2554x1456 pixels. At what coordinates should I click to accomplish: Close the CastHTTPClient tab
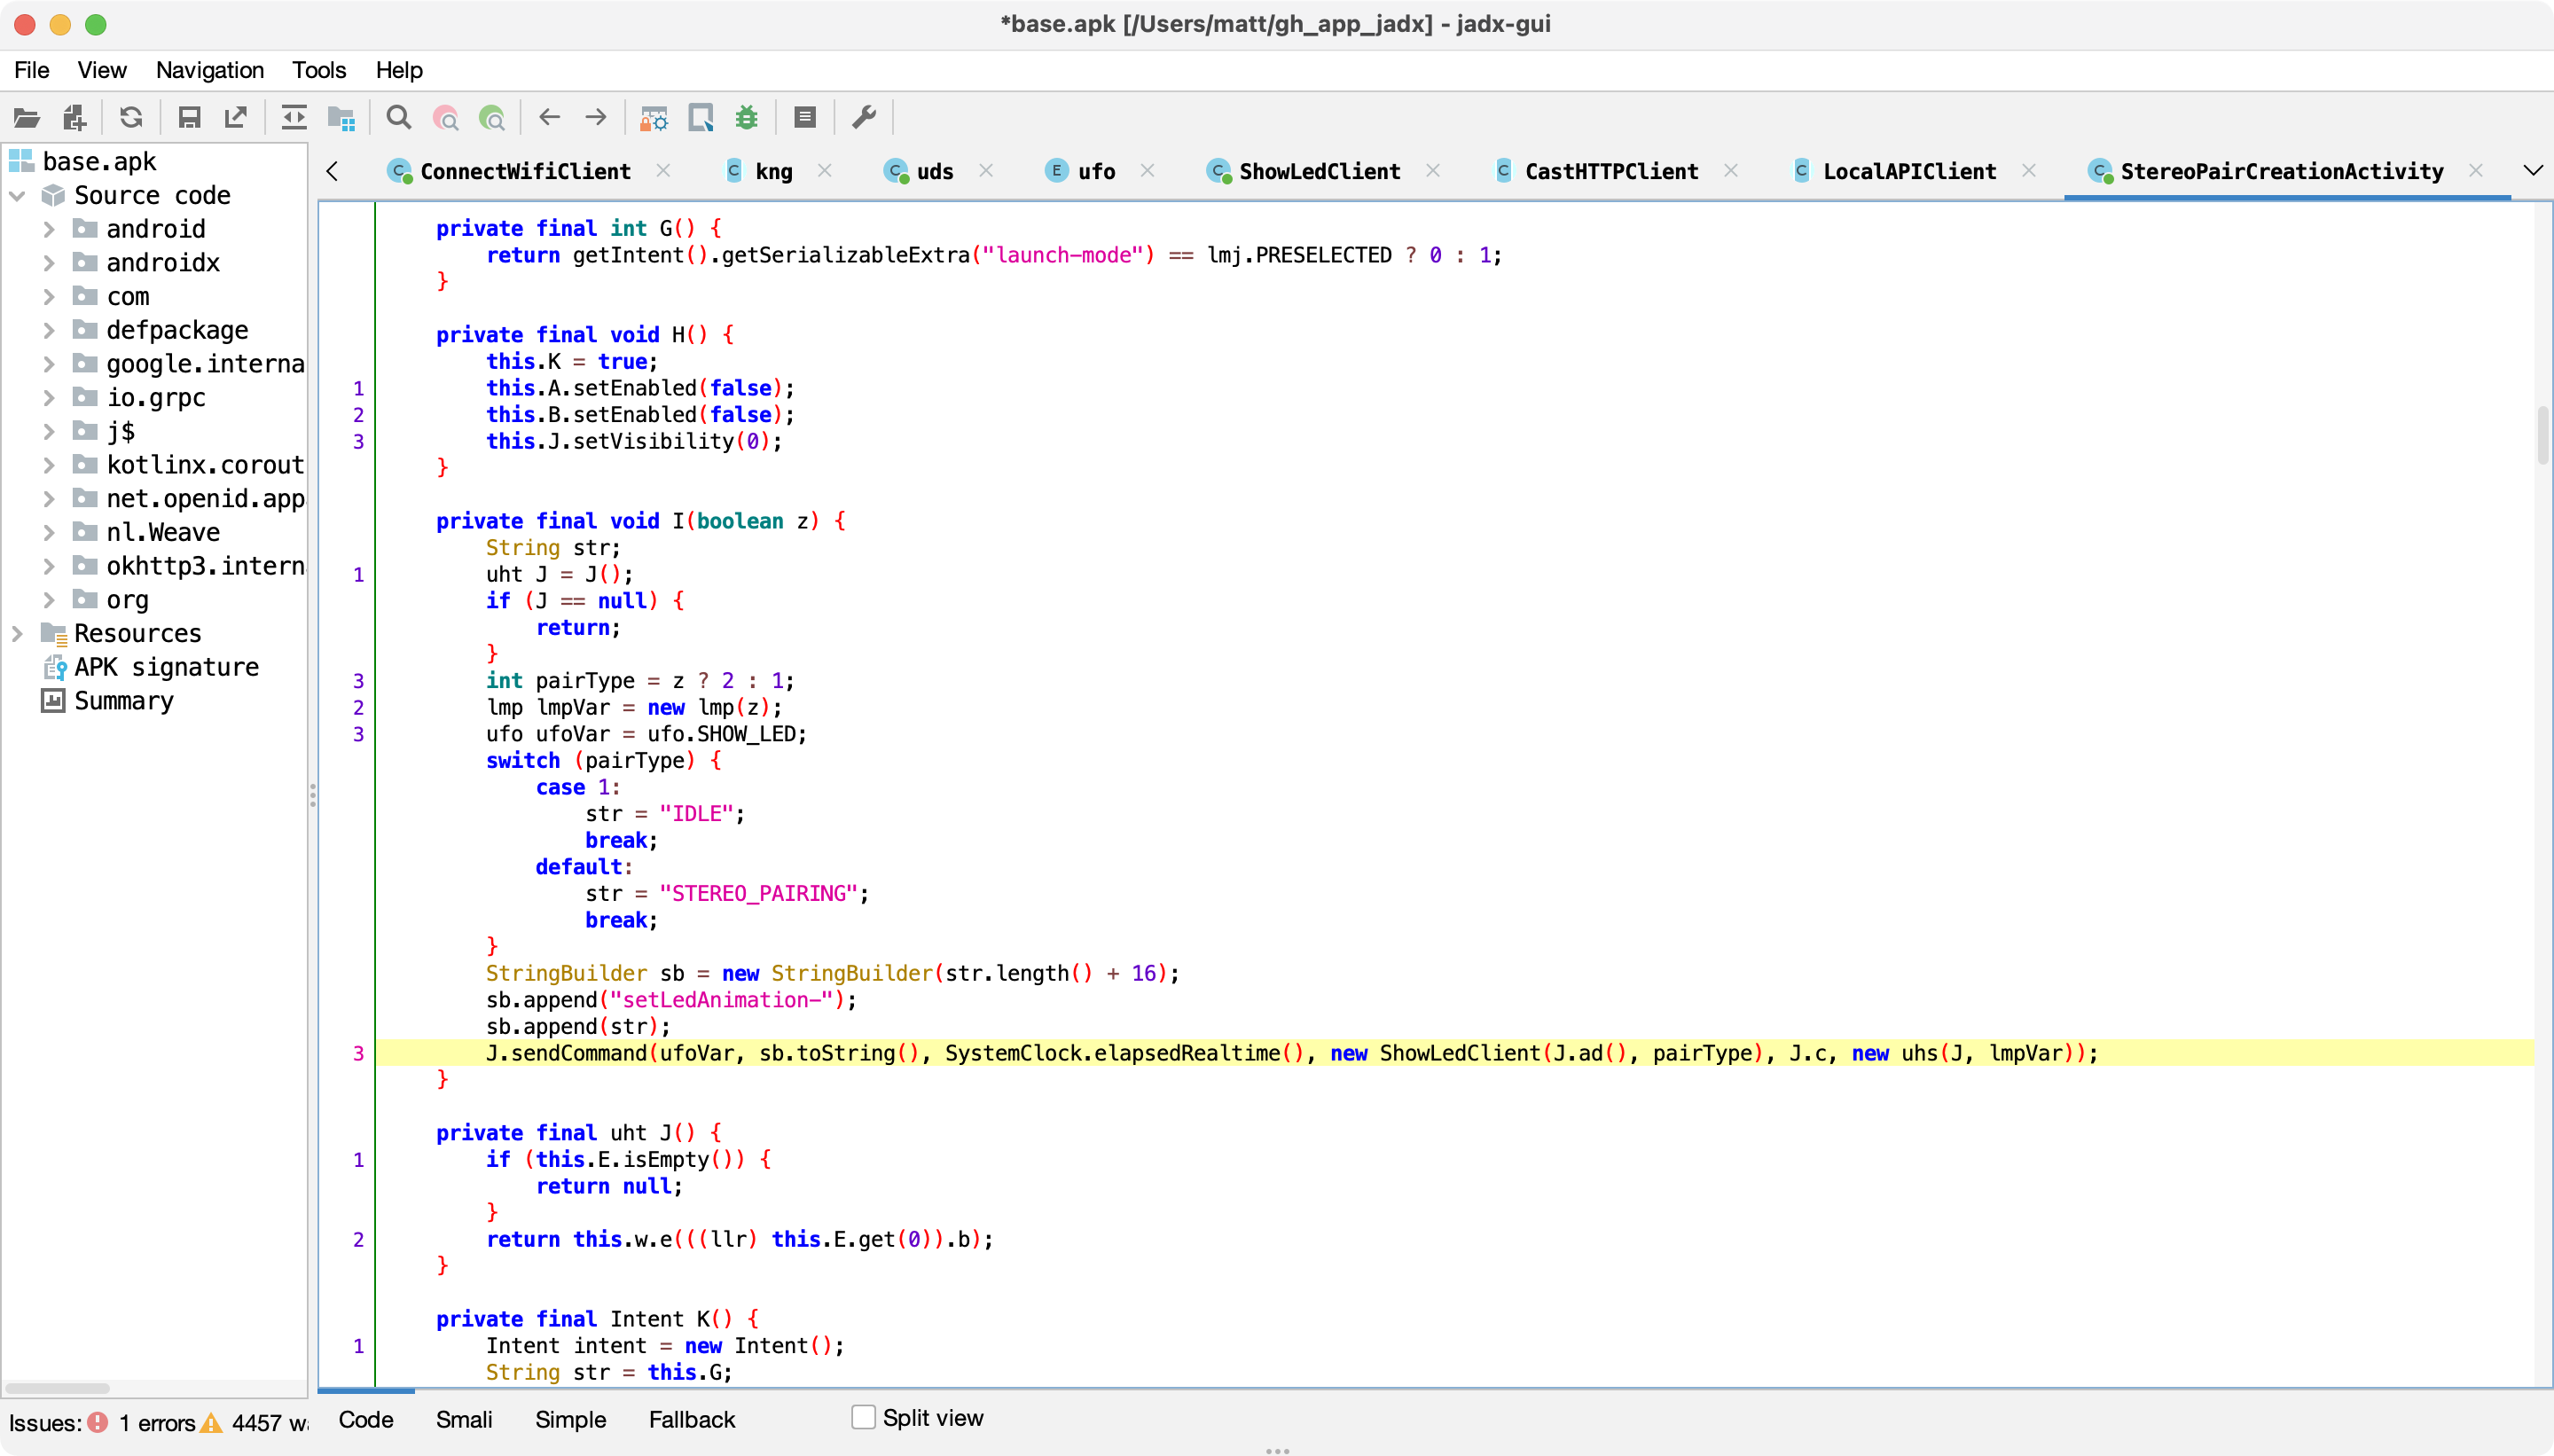(1731, 171)
